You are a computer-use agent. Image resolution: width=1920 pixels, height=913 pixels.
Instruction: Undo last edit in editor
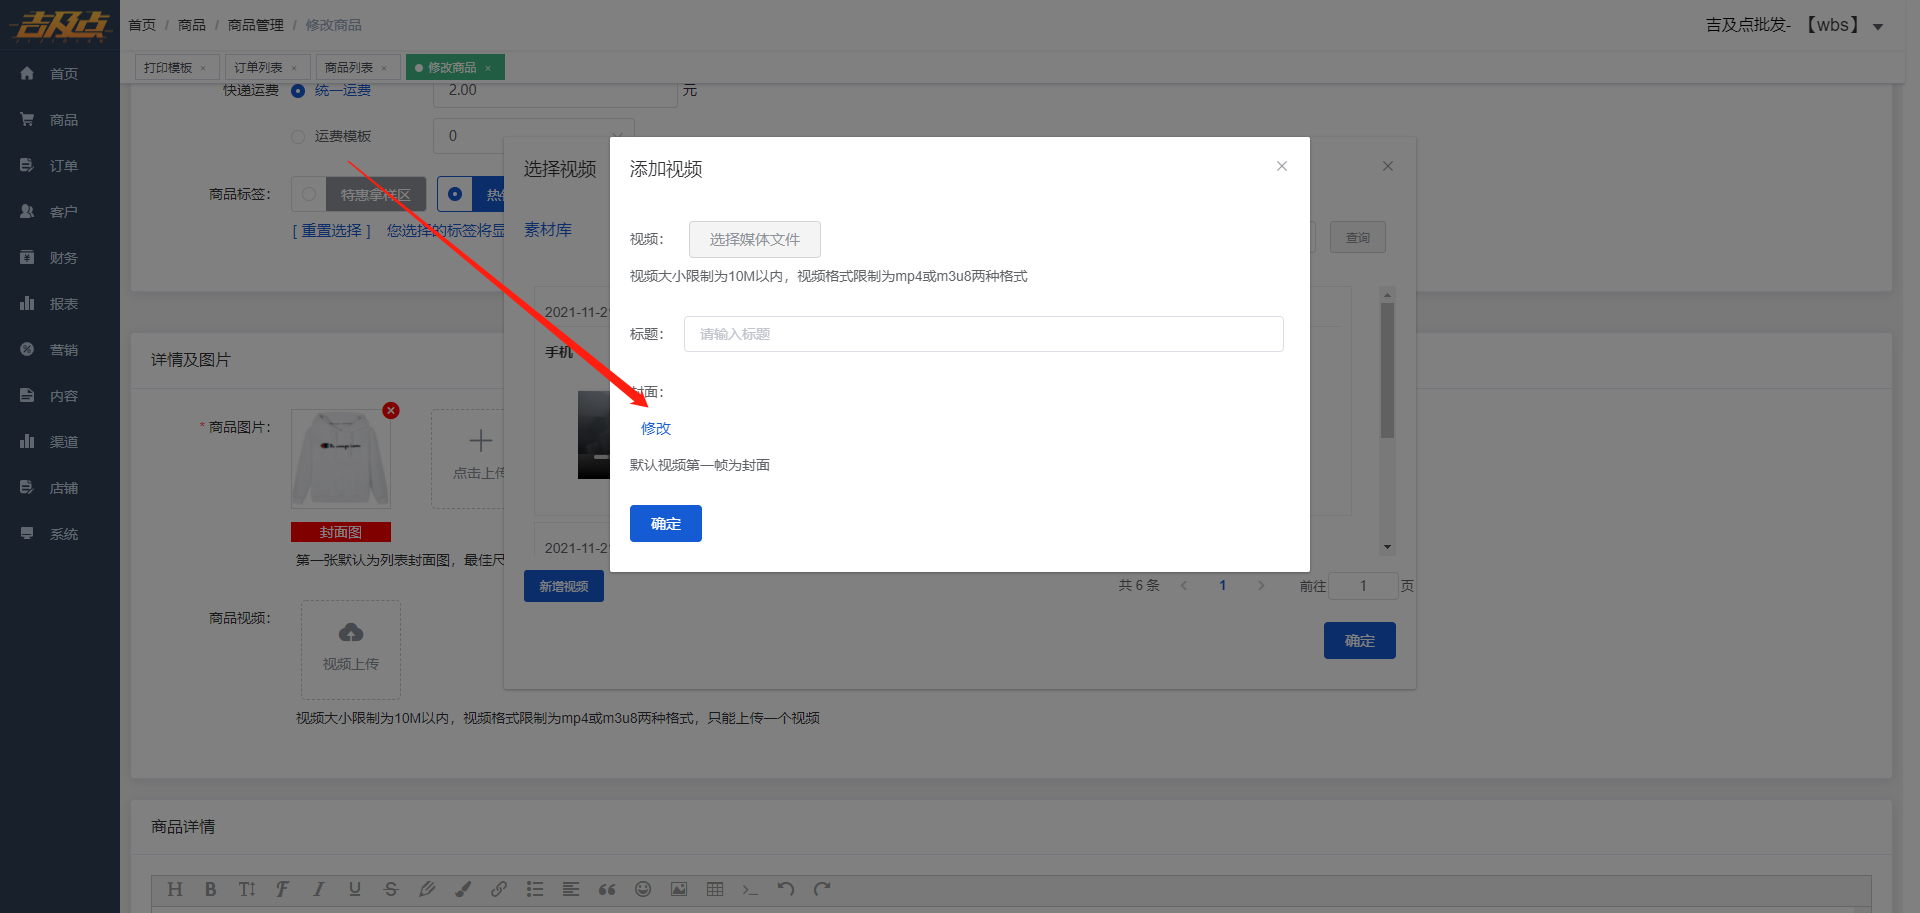[x=786, y=889]
